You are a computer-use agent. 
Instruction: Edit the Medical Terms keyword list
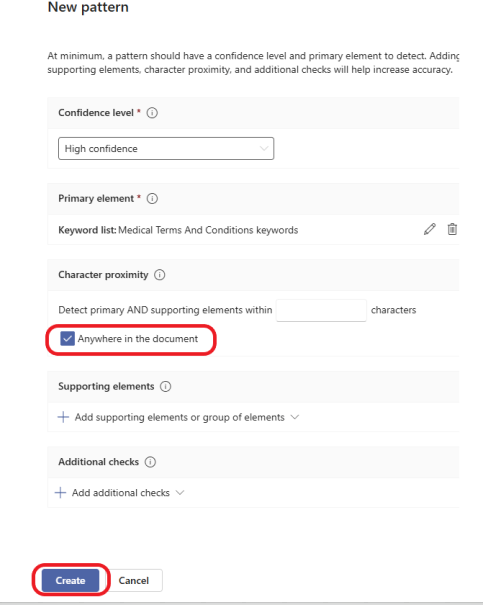429,229
